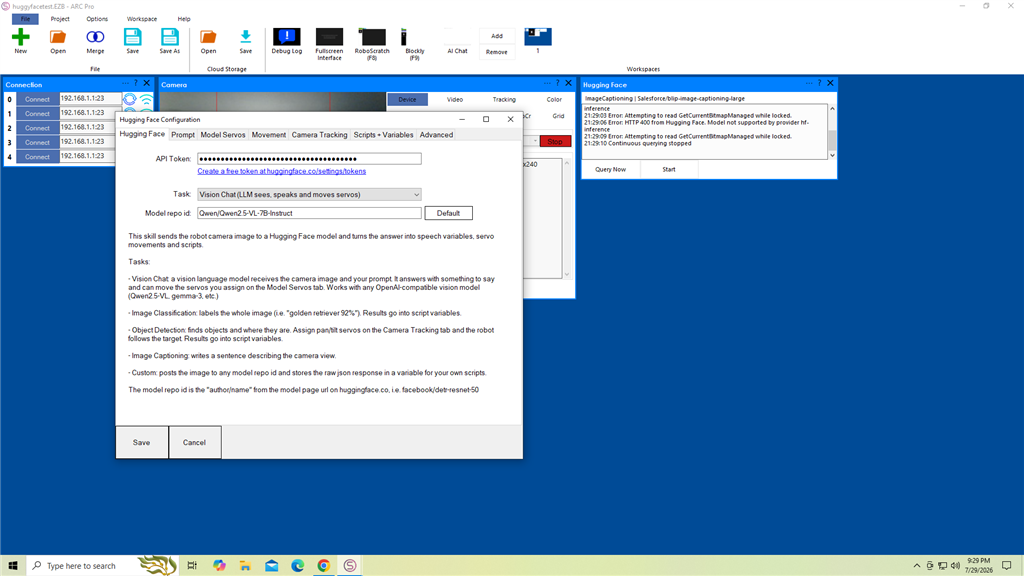Open Google Chrome from taskbar
Viewport: 1024px width, 576px height.
pyautogui.click(x=323, y=566)
